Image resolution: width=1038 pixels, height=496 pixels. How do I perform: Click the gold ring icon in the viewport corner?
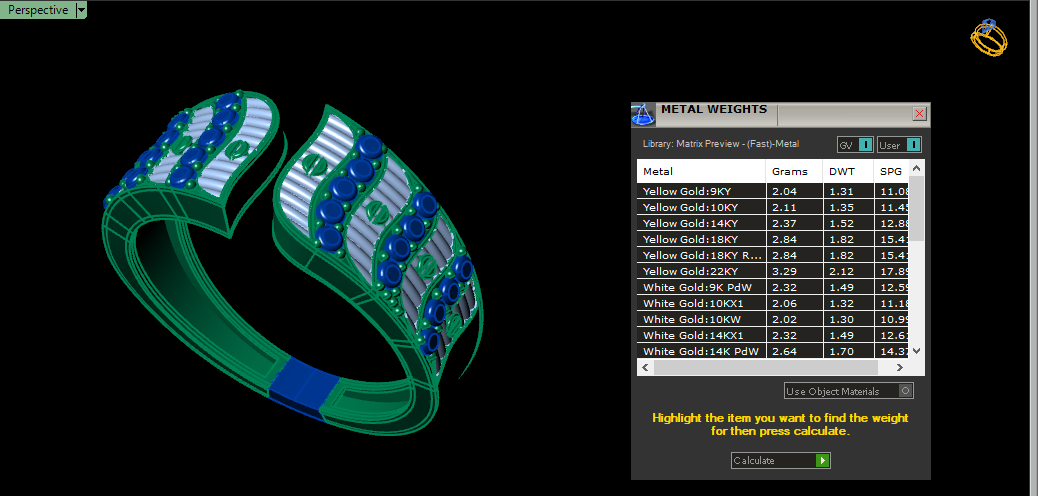click(x=988, y=37)
